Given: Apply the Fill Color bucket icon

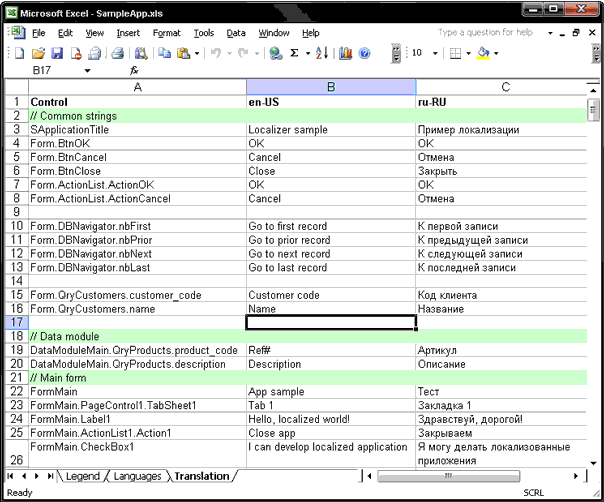Looking at the screenshot, I should [483, 53].
